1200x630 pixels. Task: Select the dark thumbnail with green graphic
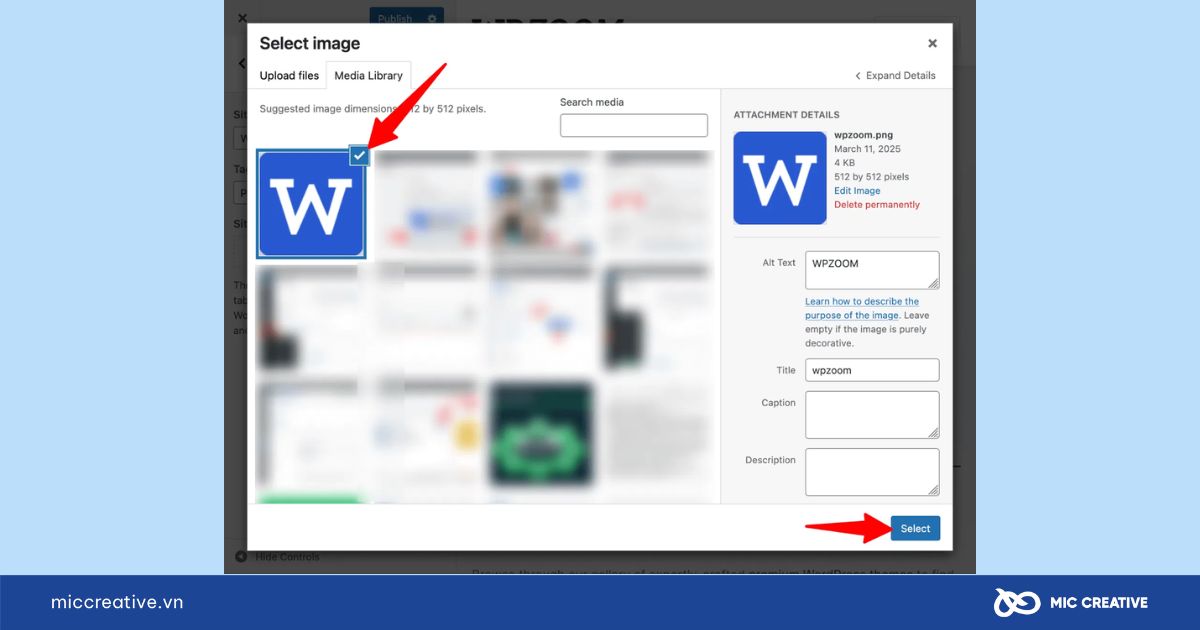(x=542, y=434)
